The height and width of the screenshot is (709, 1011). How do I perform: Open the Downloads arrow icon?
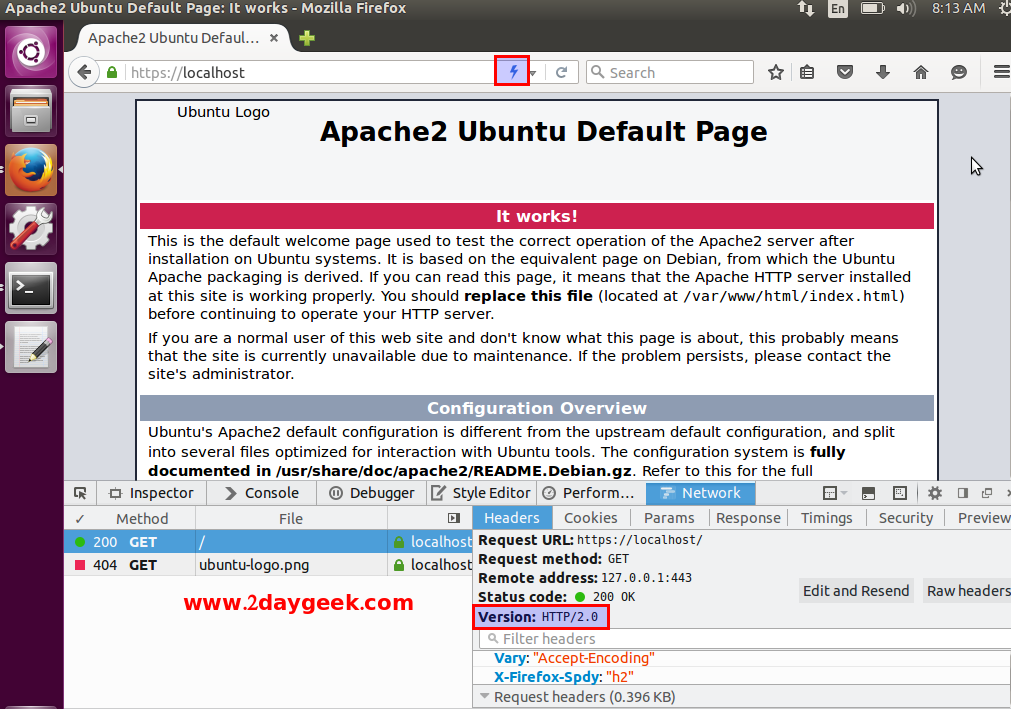pos(883,72)
